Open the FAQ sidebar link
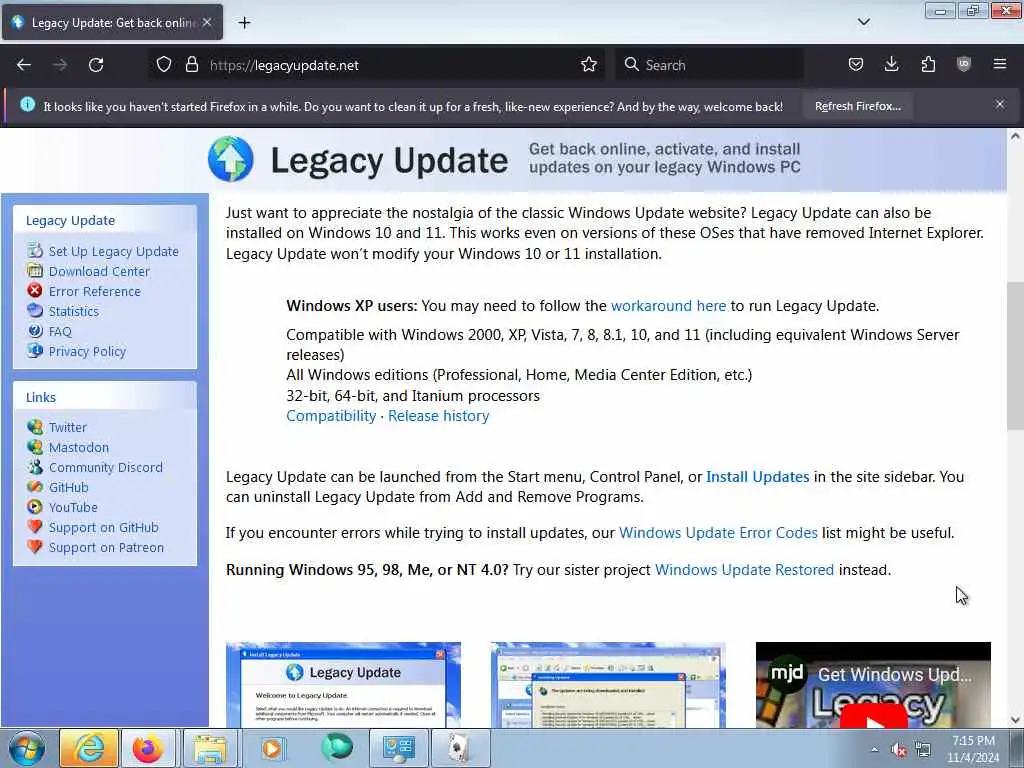 pyautogui.click(x=60, y=332)
